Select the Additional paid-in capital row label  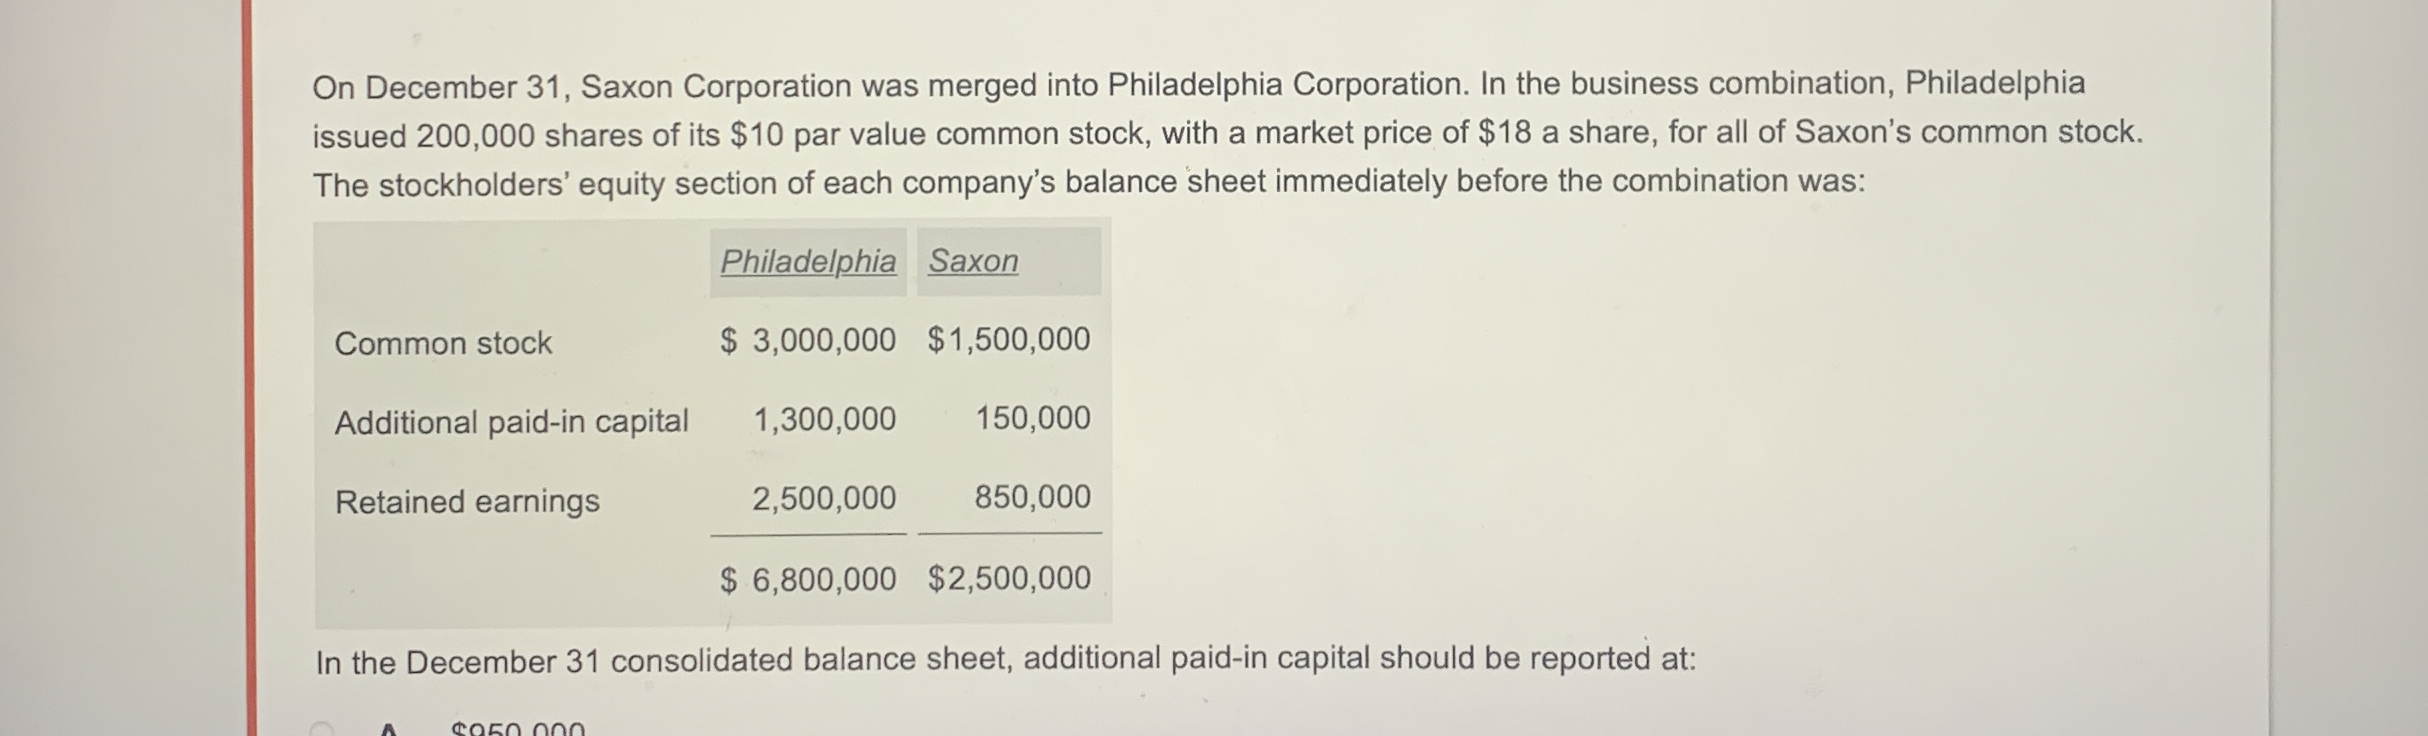(x=511, y=422)
